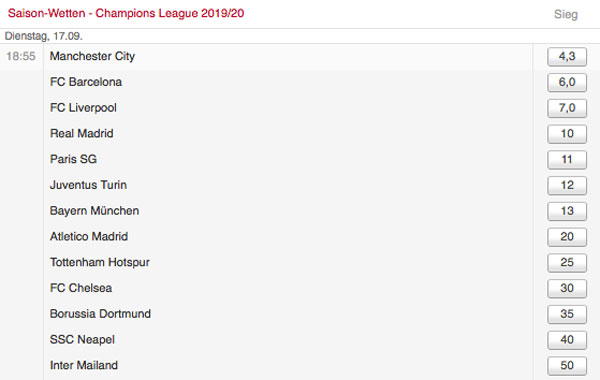Choose the 40 odds for SSC Neapel
Image resolution: width=600 pixels, height=380 pixels.
567,340
